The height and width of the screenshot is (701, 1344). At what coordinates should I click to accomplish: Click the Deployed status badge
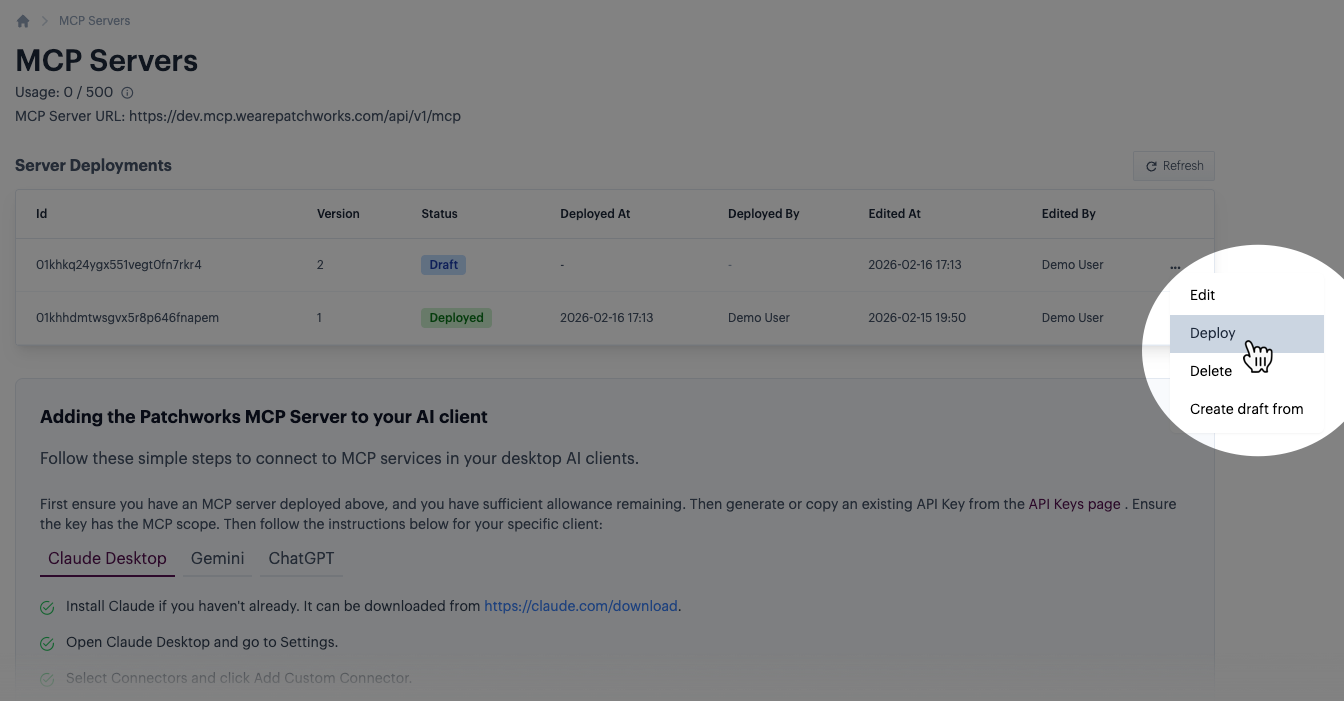click(x=456, y=318)
